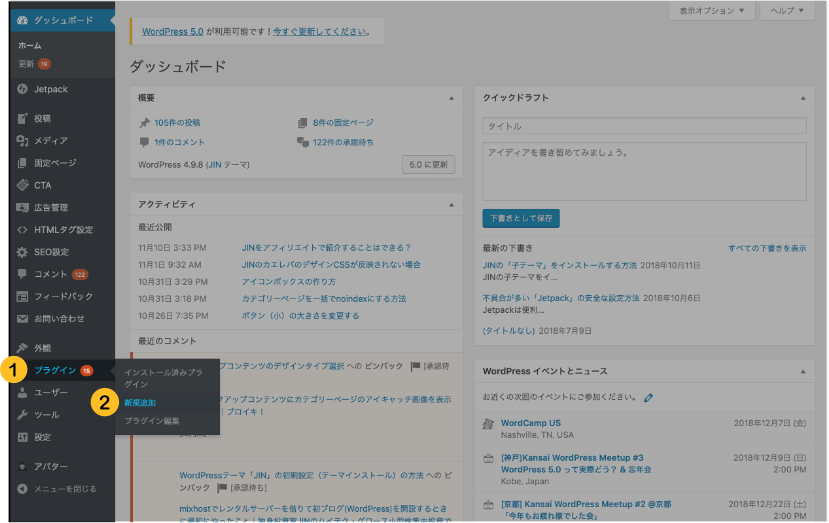Click the お問い合わせ envelope icon
This screenshot has height=523, width=829.
(22, 319)
